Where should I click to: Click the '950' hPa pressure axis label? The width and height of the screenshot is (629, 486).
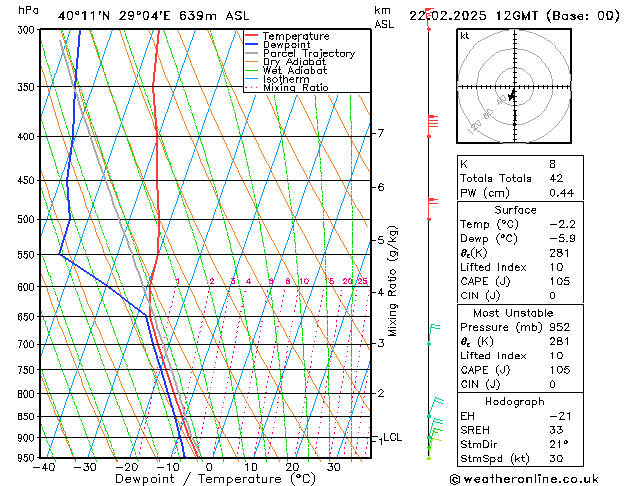28,458
